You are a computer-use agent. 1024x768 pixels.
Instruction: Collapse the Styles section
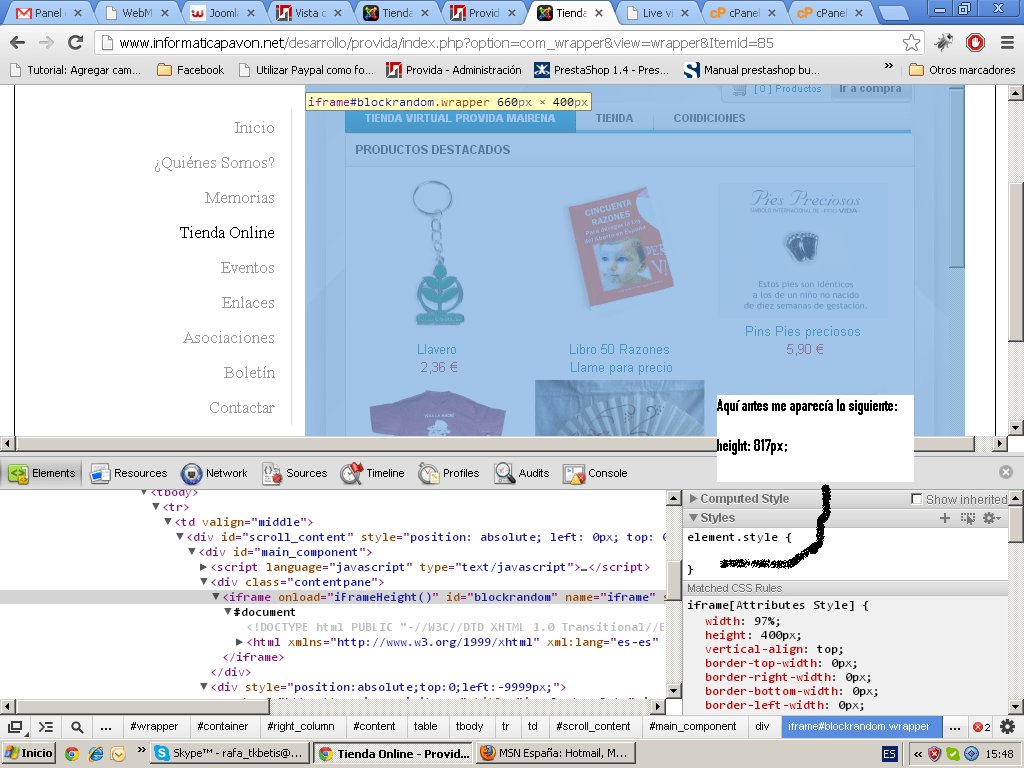tap(694, 518)
